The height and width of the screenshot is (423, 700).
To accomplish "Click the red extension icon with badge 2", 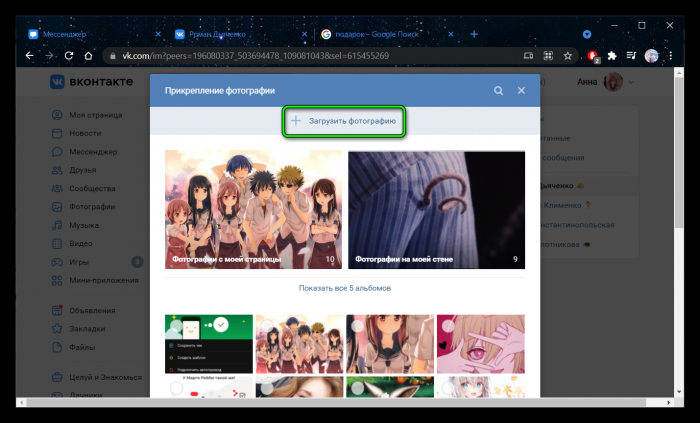I will (593, 56).
